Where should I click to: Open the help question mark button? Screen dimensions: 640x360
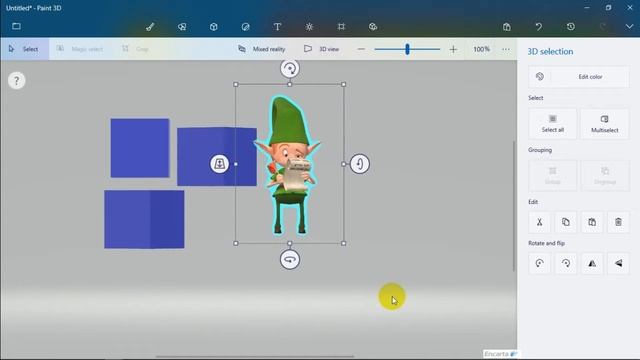pyautogui.click(x=16, y=81)
